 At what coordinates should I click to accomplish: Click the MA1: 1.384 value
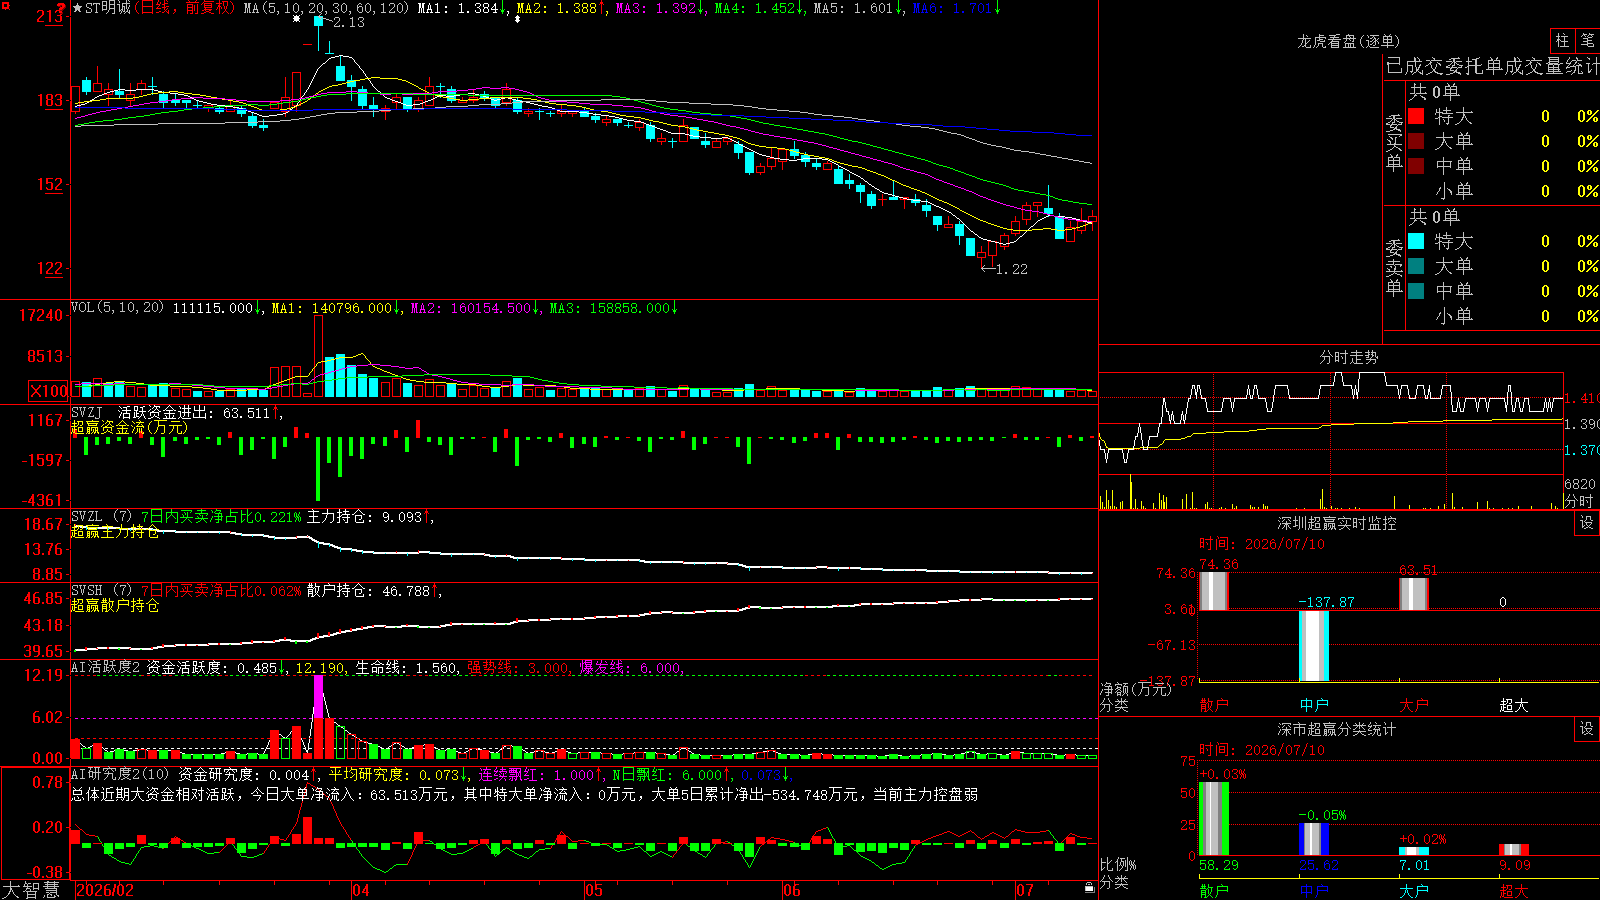coord(458,8)
